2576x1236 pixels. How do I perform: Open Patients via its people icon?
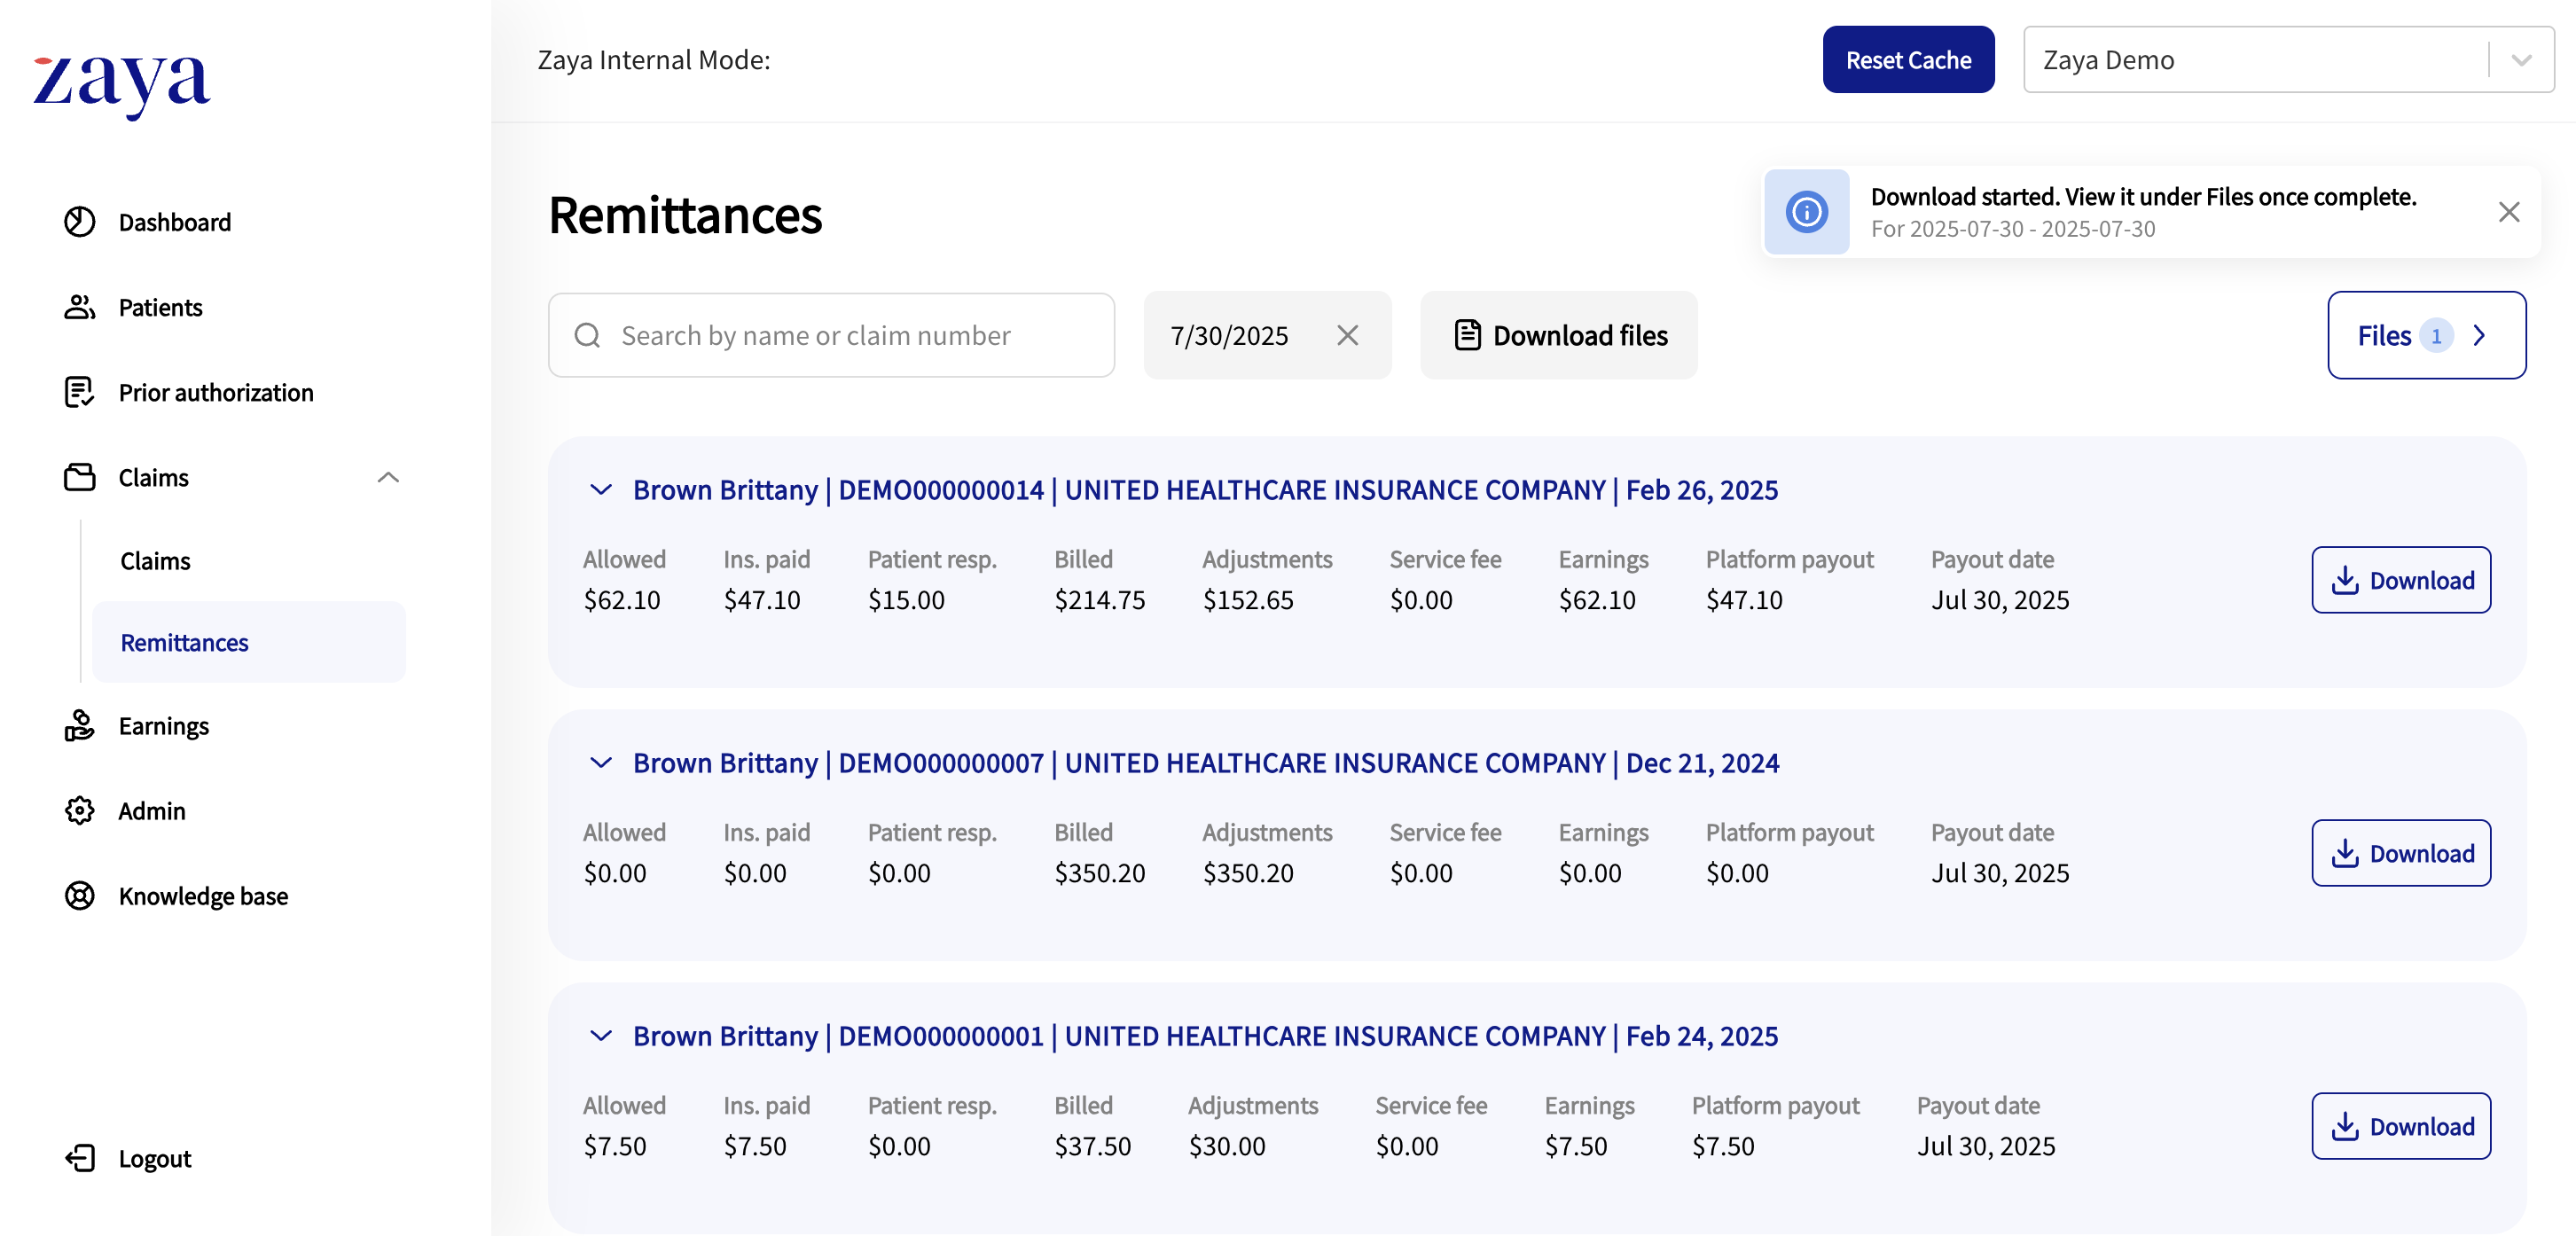(x=79, y=307)
